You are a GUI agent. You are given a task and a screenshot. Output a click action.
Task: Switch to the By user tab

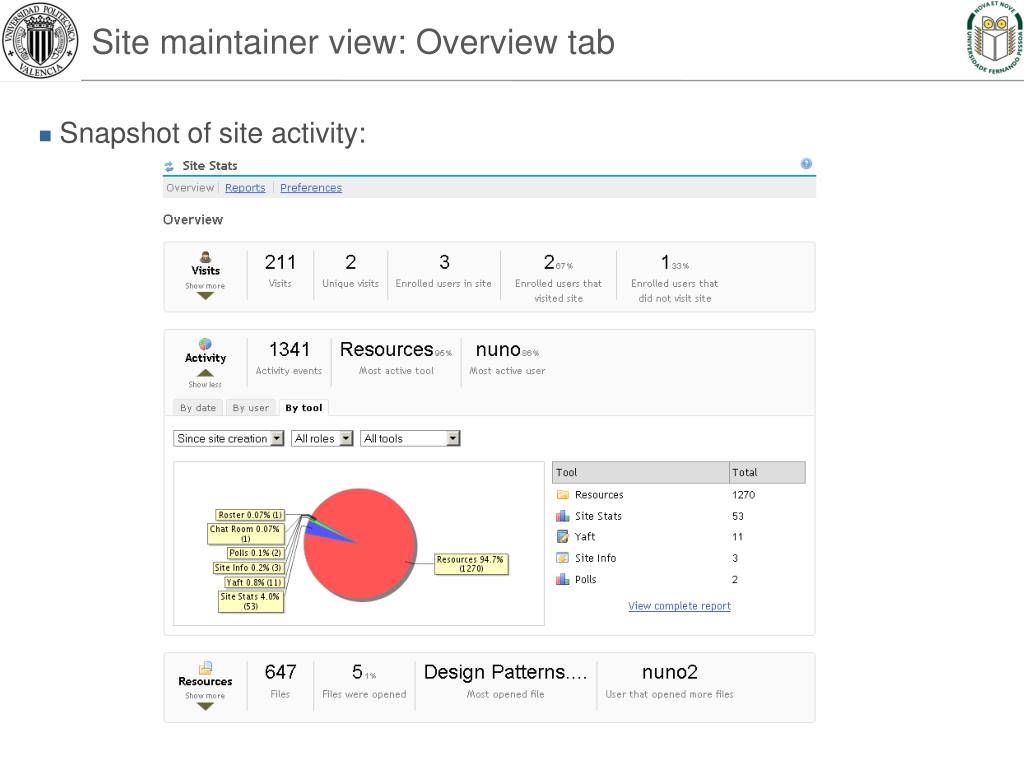tap(251, 408)
